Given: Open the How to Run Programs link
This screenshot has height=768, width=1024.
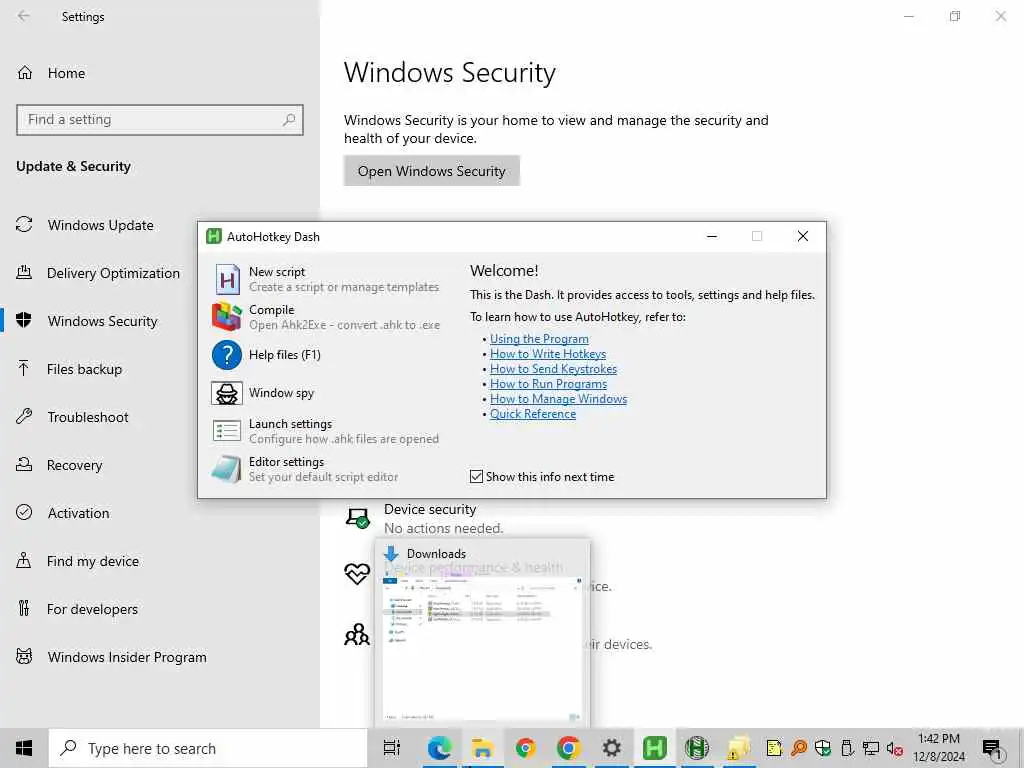Looking at the screenshot, I should (x=549, y=384).
